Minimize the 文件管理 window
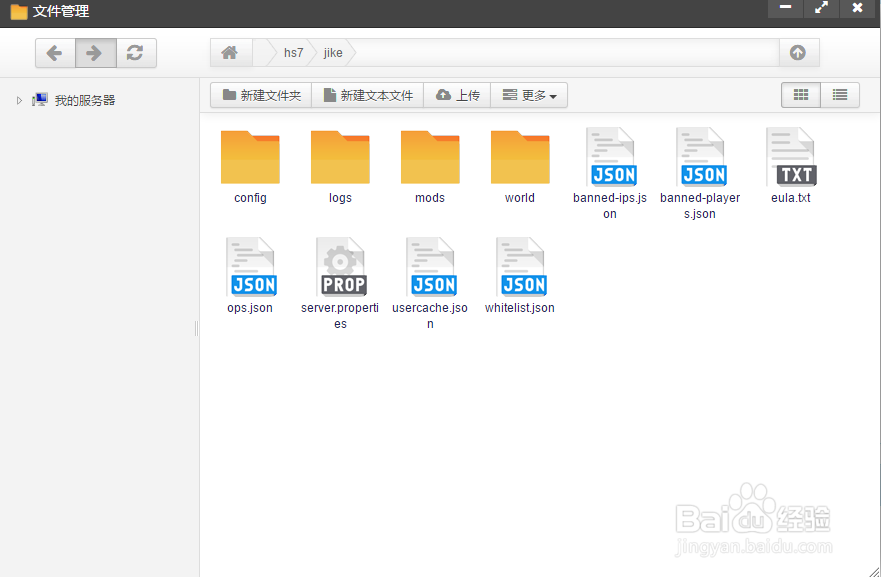Image resolution: width=881 pixels, height=577 pixels. click(785, 8)
